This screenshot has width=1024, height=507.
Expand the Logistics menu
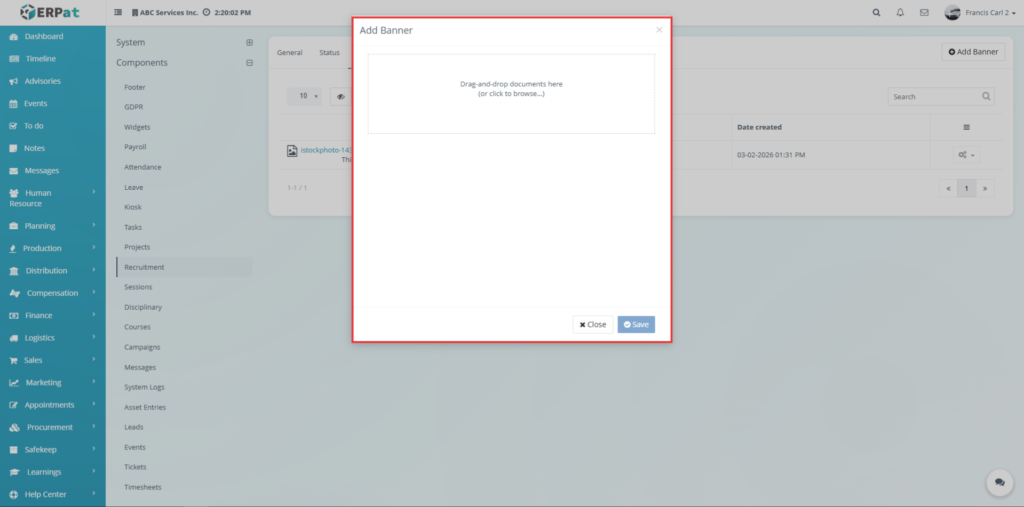(x=52, y=338)
